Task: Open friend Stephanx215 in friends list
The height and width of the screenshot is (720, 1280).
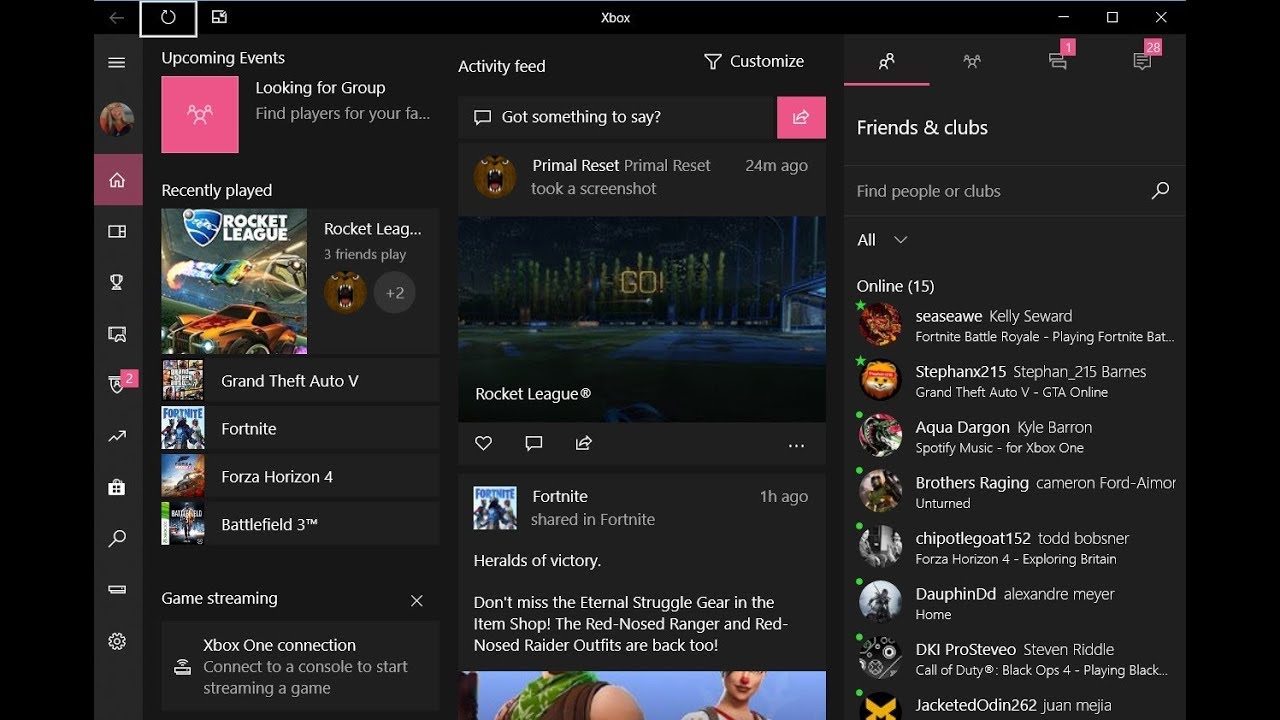Action: [1015, 381]
